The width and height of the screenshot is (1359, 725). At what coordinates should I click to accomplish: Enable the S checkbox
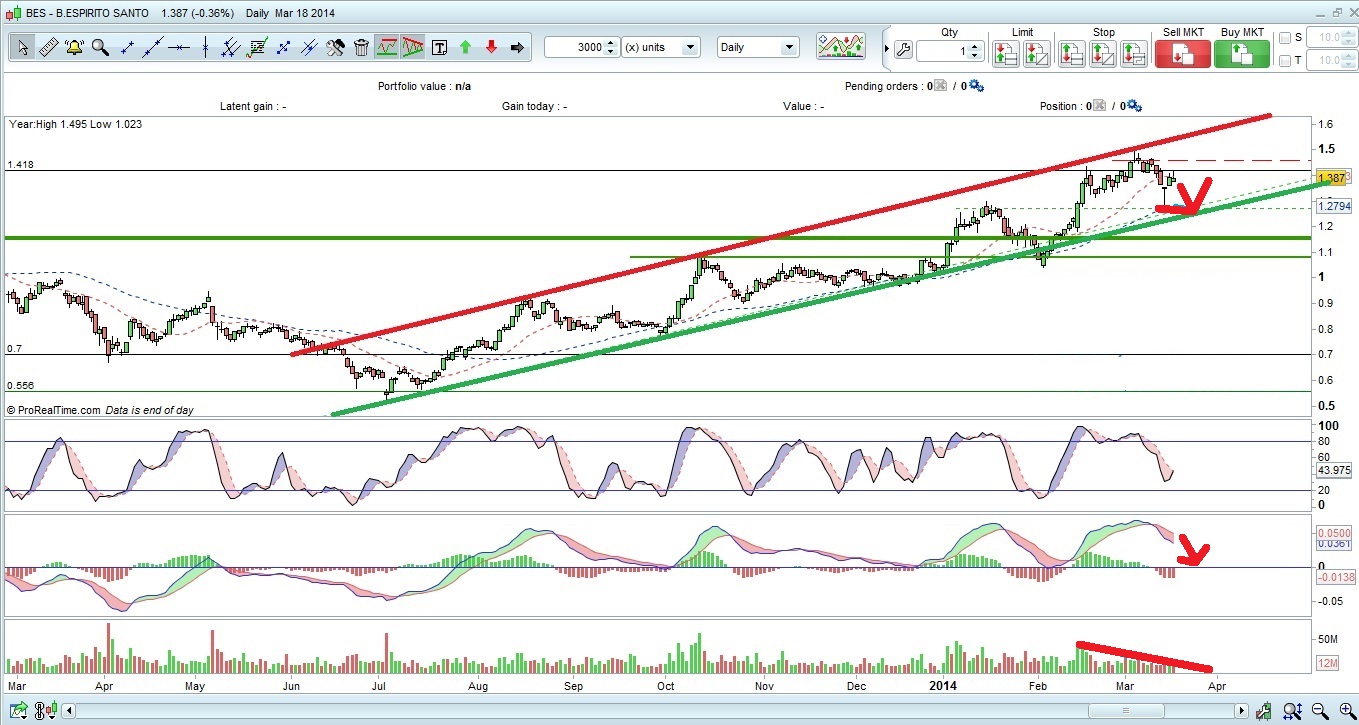(1285, 38)
